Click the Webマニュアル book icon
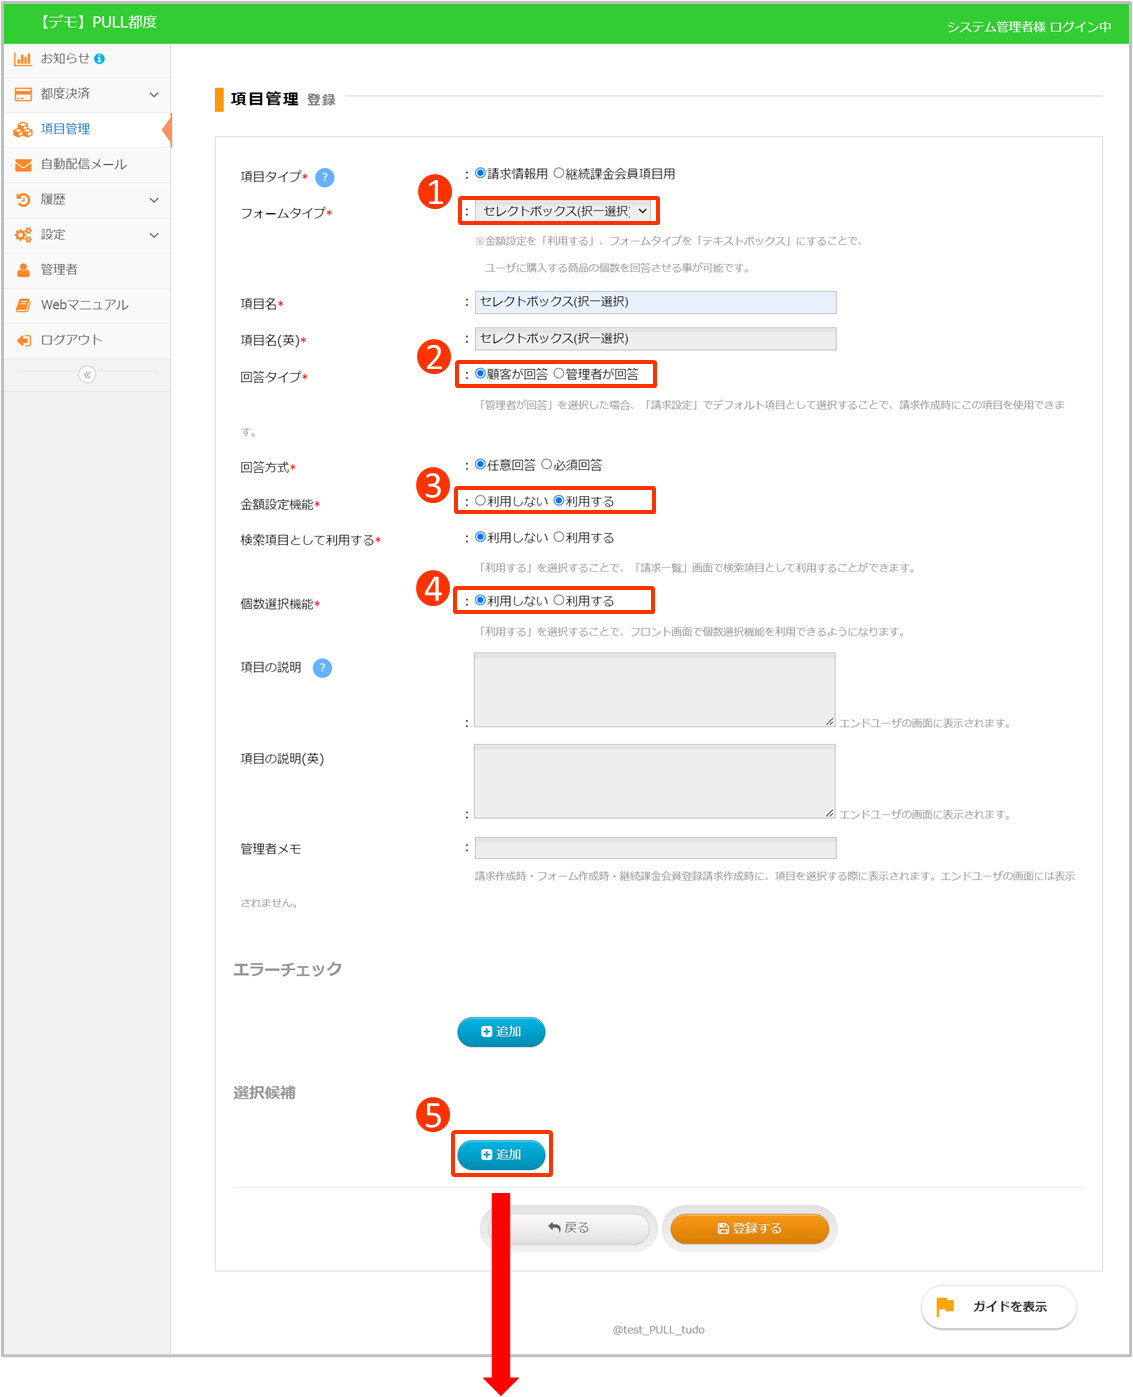 coord(23,305)
